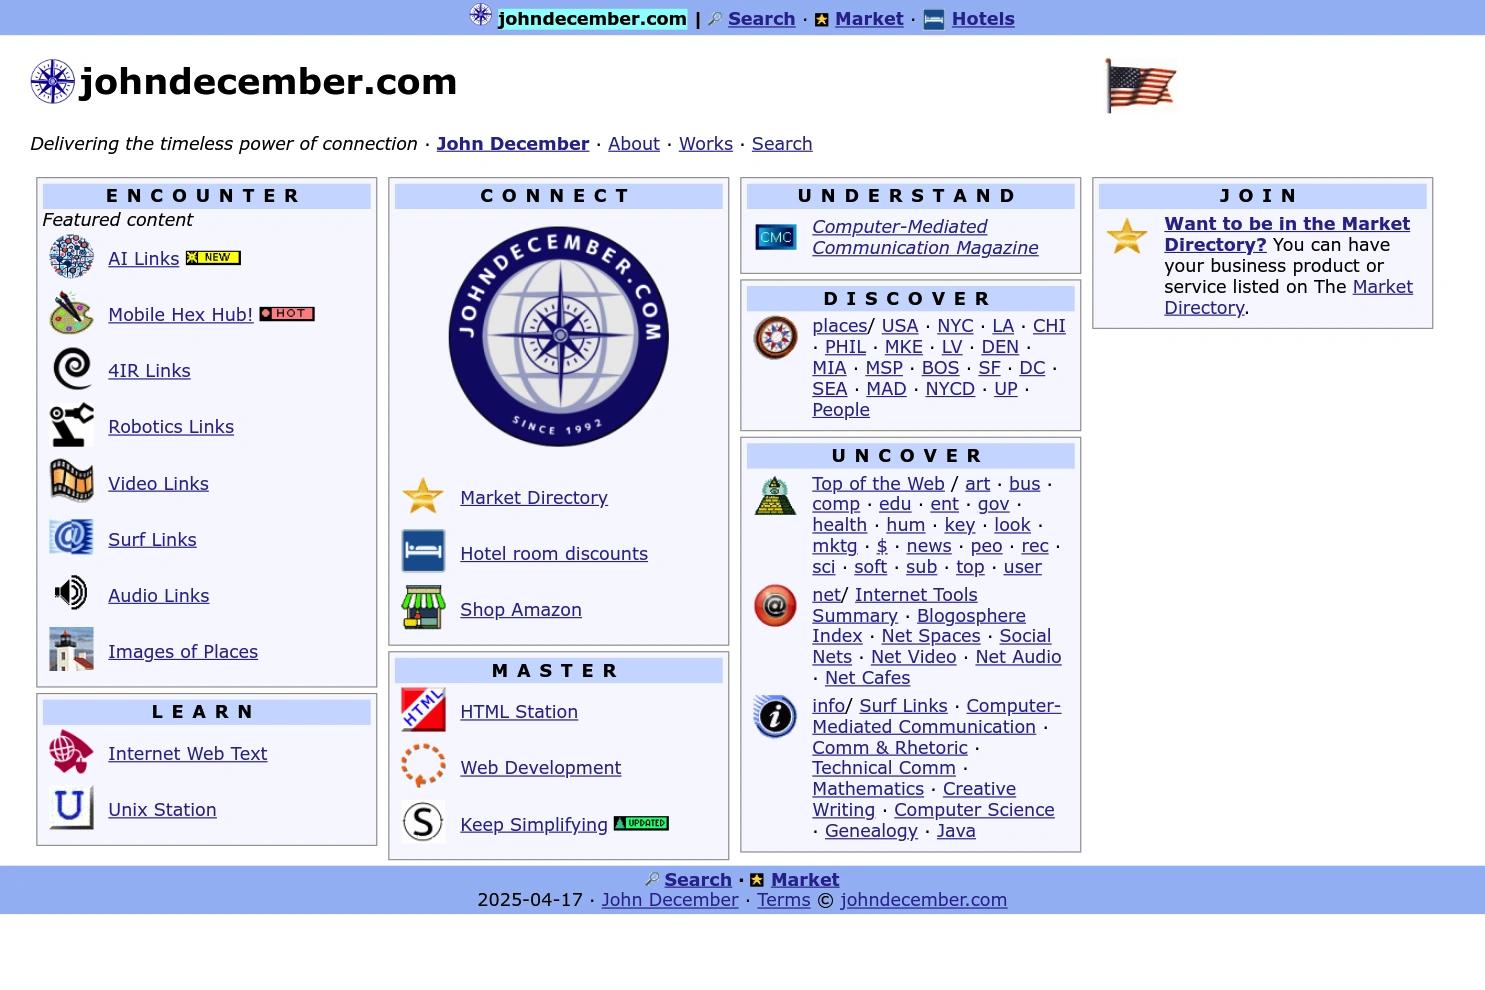1485x990 pixels.
Task: Click the Video Links film strip icon
Action: 70,480
